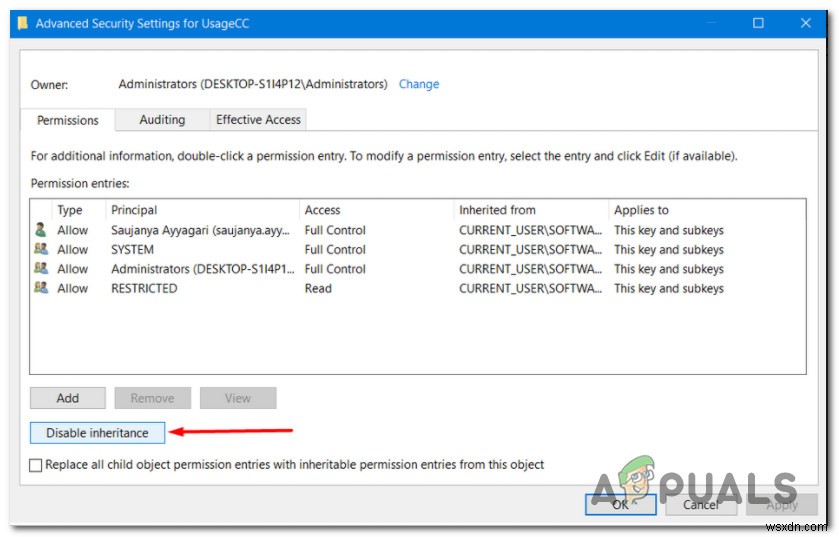The height and width of the screenshot is (537, 839).
Task: Click Allow in the SYSTEM row
Action: coord(72,250)
